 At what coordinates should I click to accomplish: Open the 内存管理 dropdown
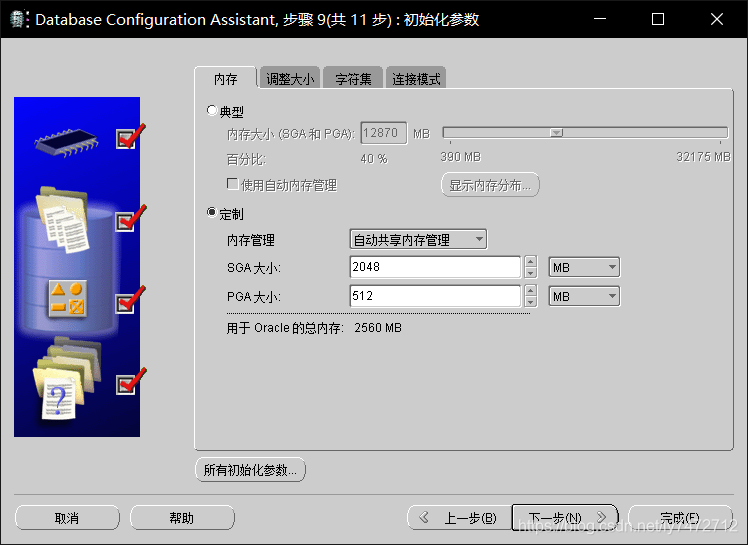418,240
